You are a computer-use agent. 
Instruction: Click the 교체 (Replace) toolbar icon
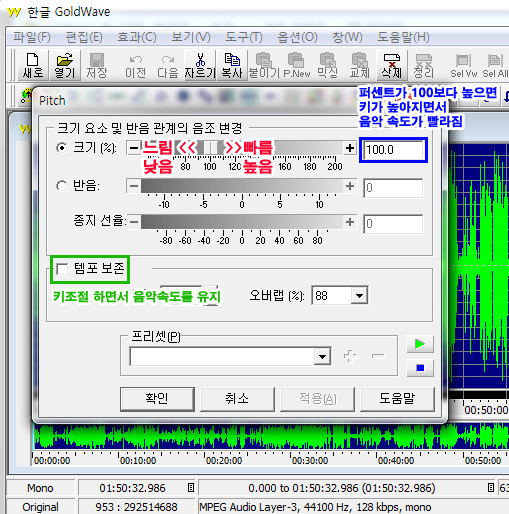pyautogui.click(x=360, y=65)
